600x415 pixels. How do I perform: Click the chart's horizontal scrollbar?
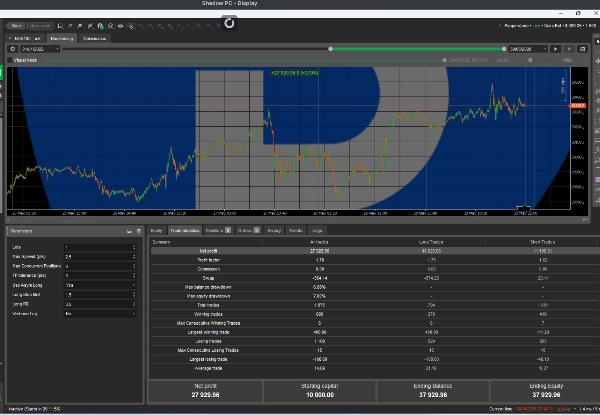[297, 220]
